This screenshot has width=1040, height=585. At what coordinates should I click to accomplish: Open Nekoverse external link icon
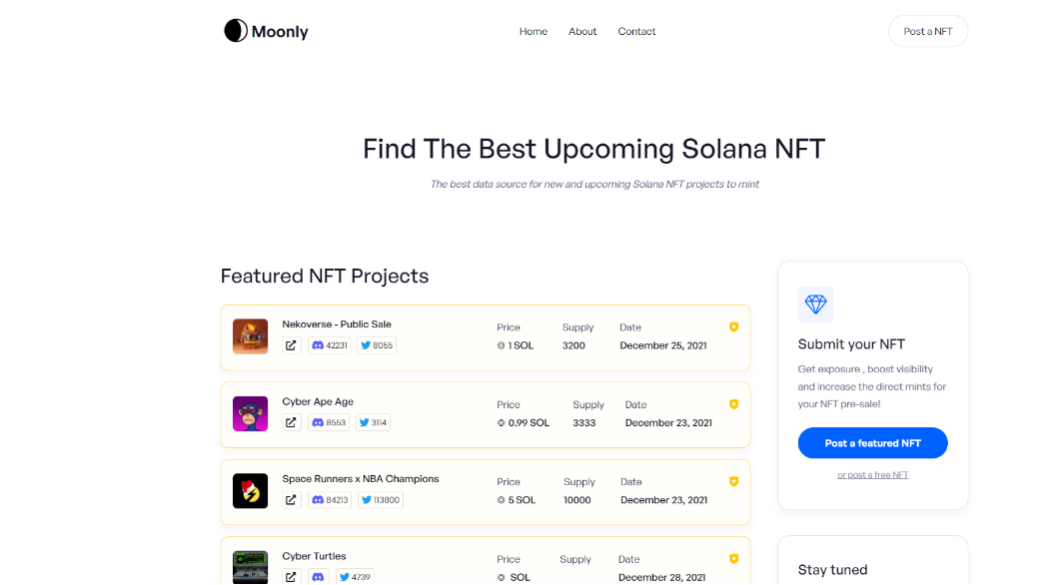coord(291,345)
